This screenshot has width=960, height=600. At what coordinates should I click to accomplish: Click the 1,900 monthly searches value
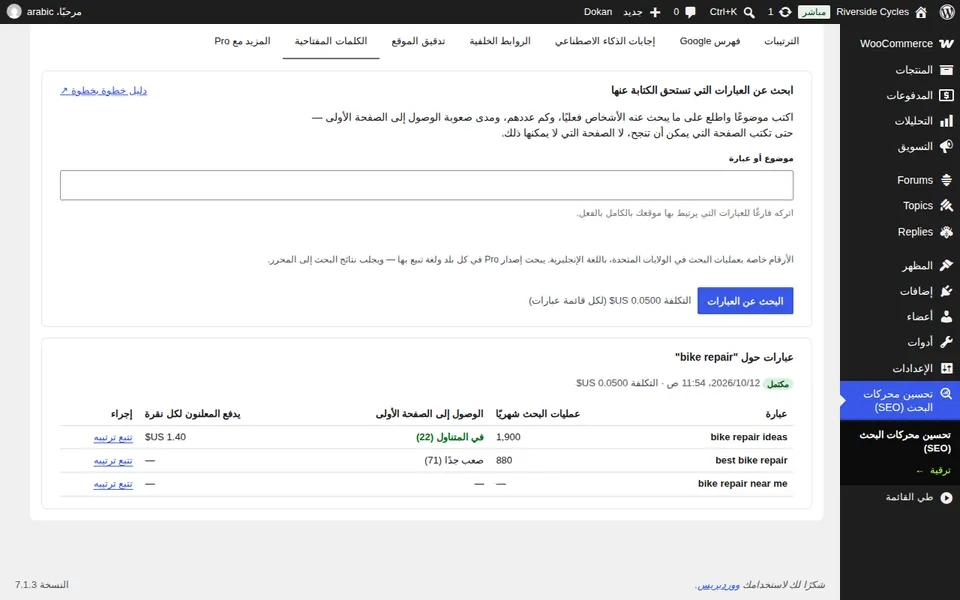508,437
